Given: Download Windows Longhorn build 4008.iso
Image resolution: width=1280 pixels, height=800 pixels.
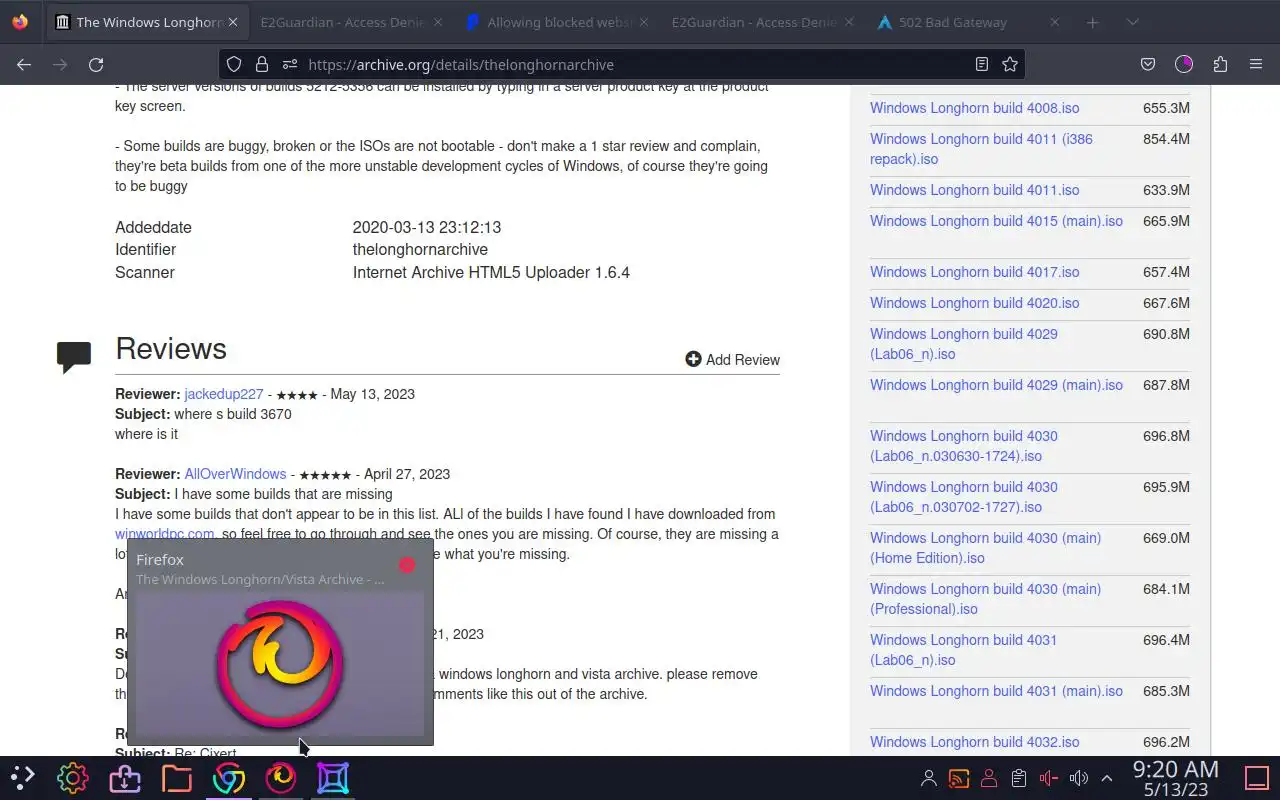Looking at the screenshot, I should [975, 108].
